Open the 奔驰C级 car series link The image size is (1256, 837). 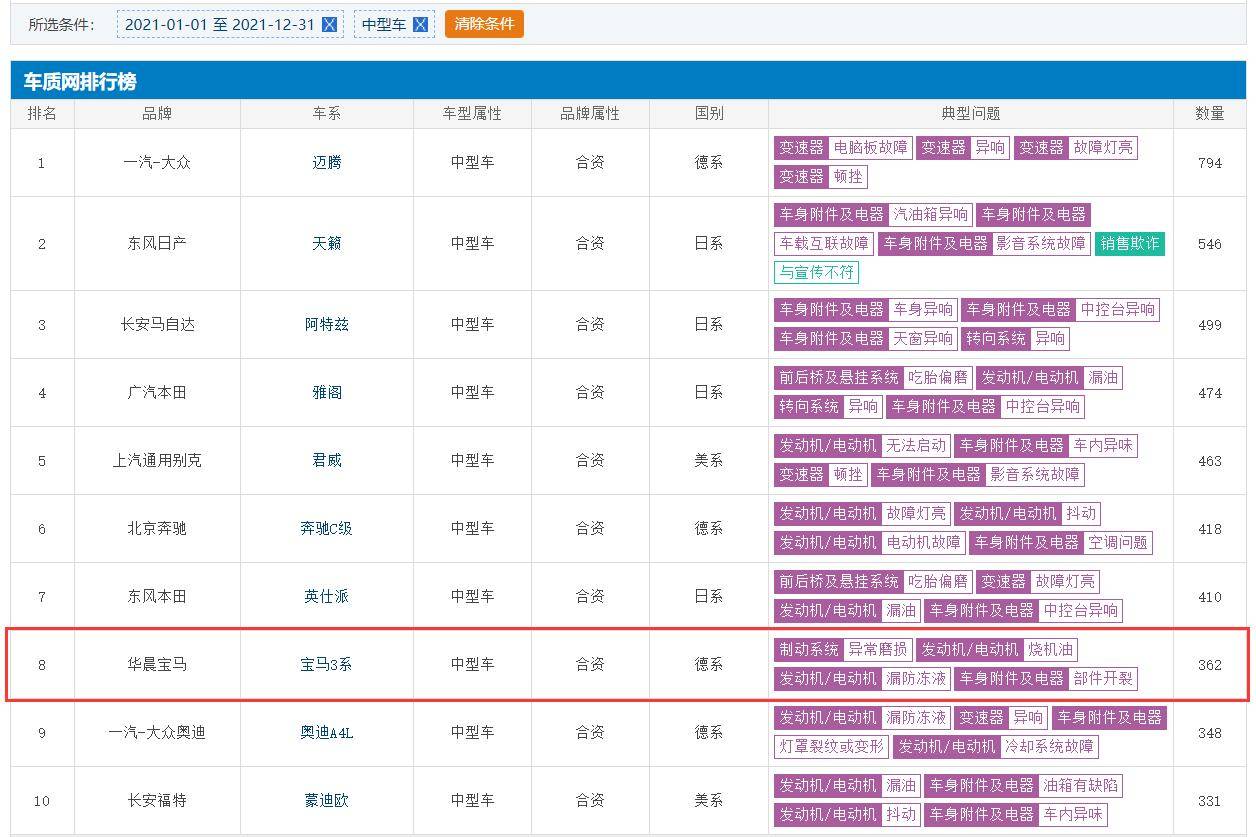[326, 528]
